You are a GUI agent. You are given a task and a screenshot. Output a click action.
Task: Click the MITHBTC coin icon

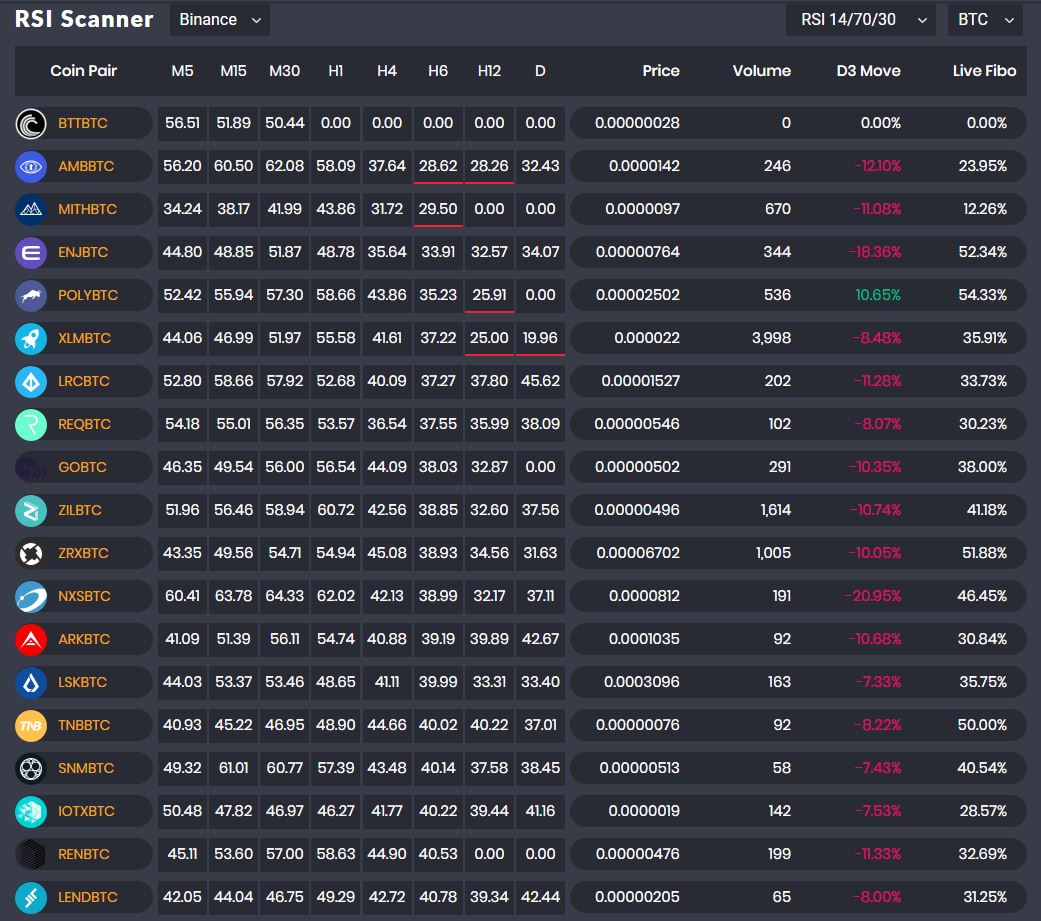[x=31, y=210]
